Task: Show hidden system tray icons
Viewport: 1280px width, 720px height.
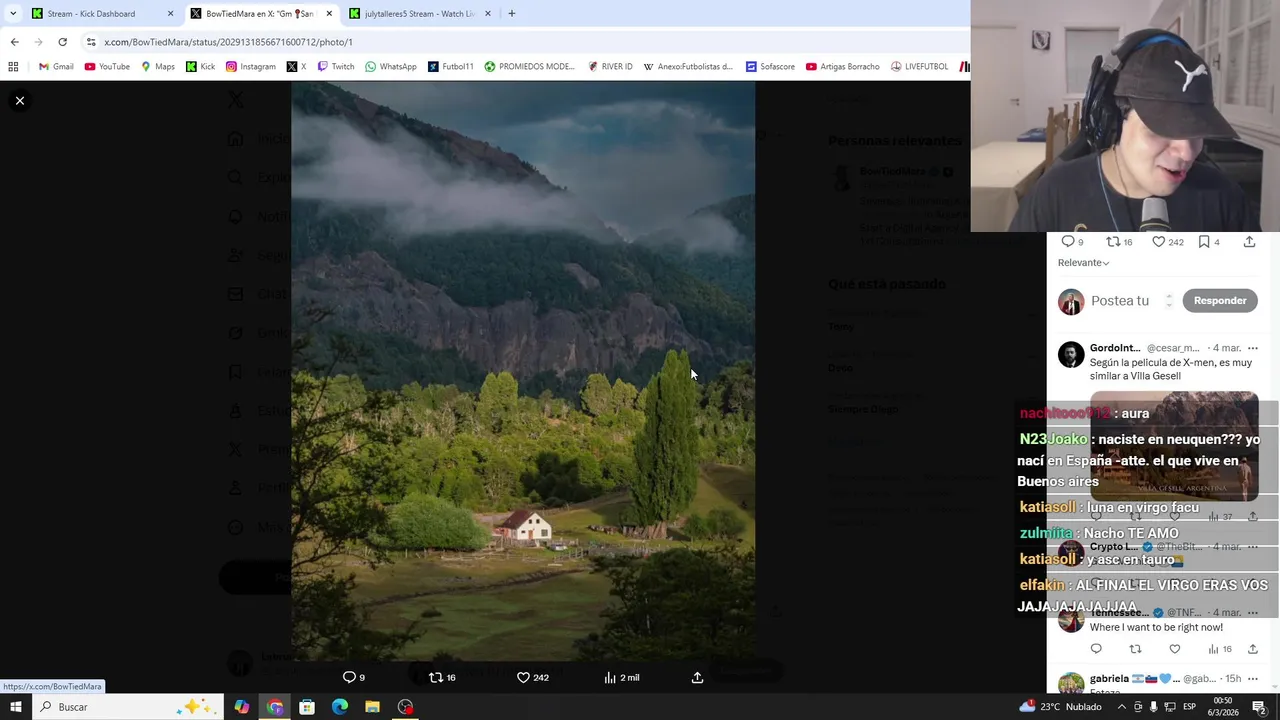Action: (1121, 707)
